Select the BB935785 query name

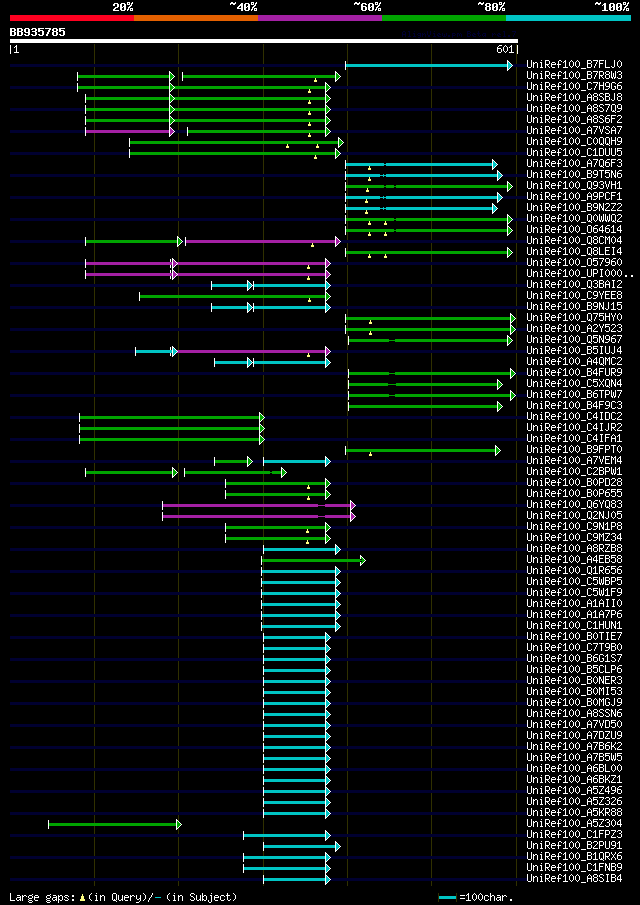(37, 32)
